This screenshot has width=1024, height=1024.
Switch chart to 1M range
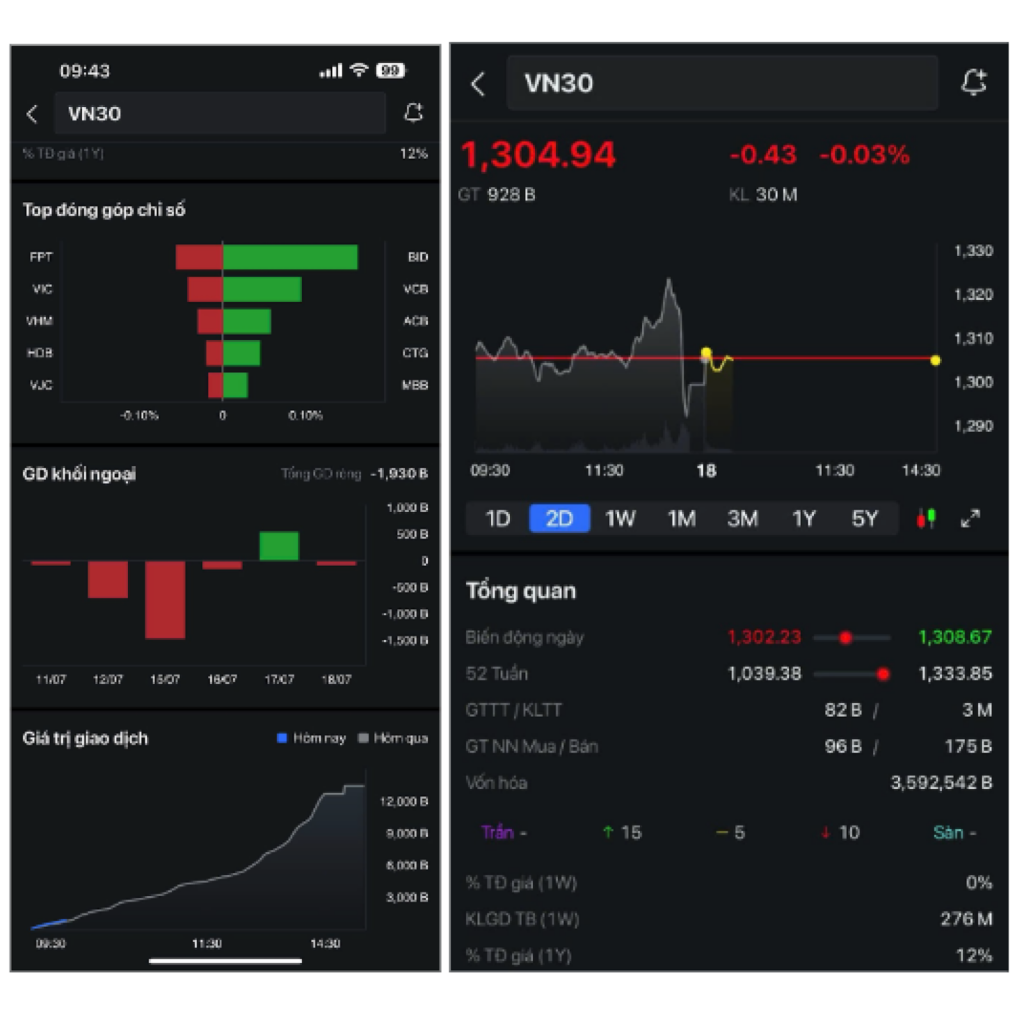point(681,518)
